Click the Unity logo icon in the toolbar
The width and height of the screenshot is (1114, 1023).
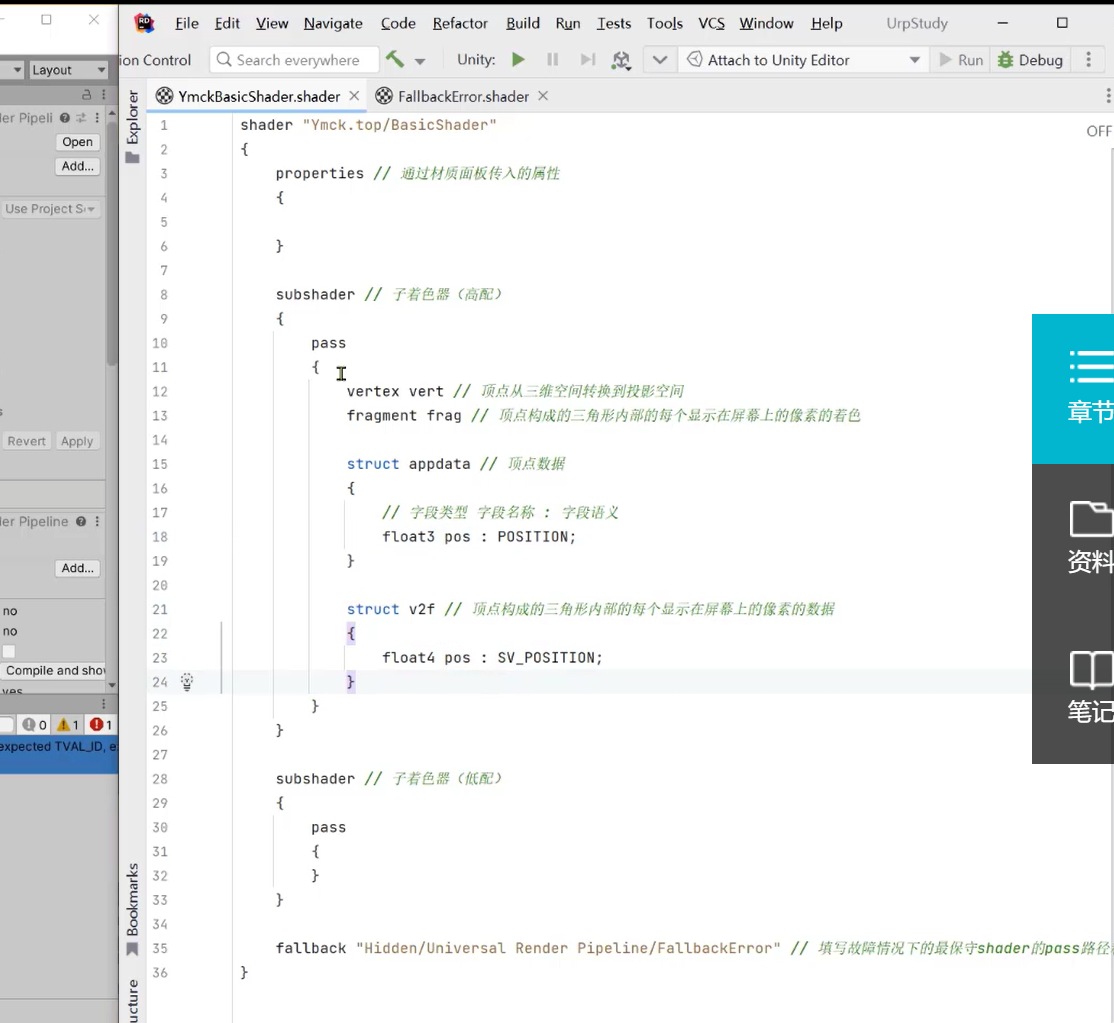621,60
